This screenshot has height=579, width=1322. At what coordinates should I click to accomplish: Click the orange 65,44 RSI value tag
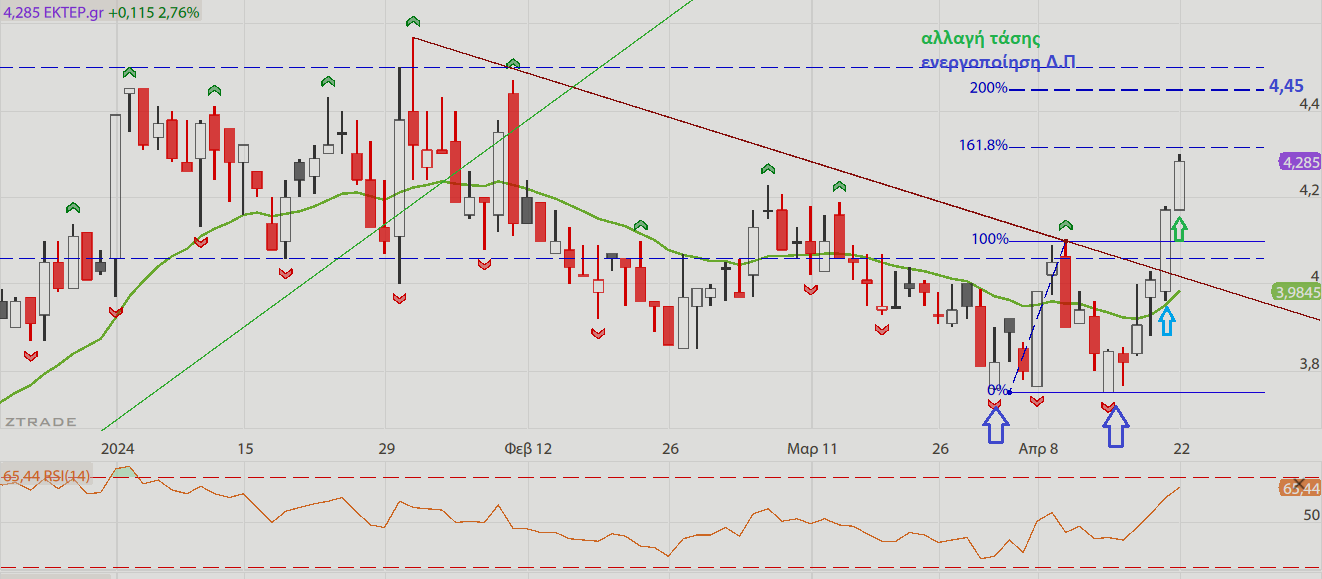pos(1299,488)
